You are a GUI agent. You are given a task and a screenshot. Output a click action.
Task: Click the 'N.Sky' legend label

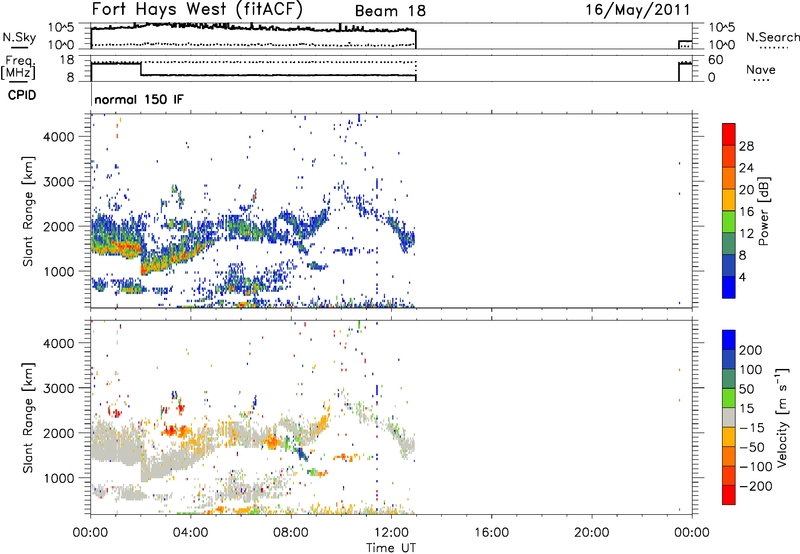click(19, 37)
